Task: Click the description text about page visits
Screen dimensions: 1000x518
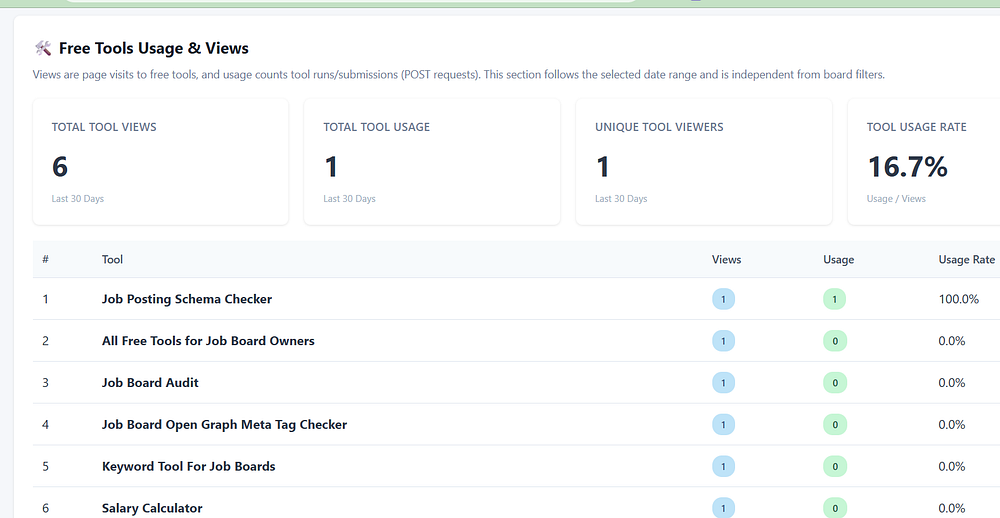Action: click(459, 75)
